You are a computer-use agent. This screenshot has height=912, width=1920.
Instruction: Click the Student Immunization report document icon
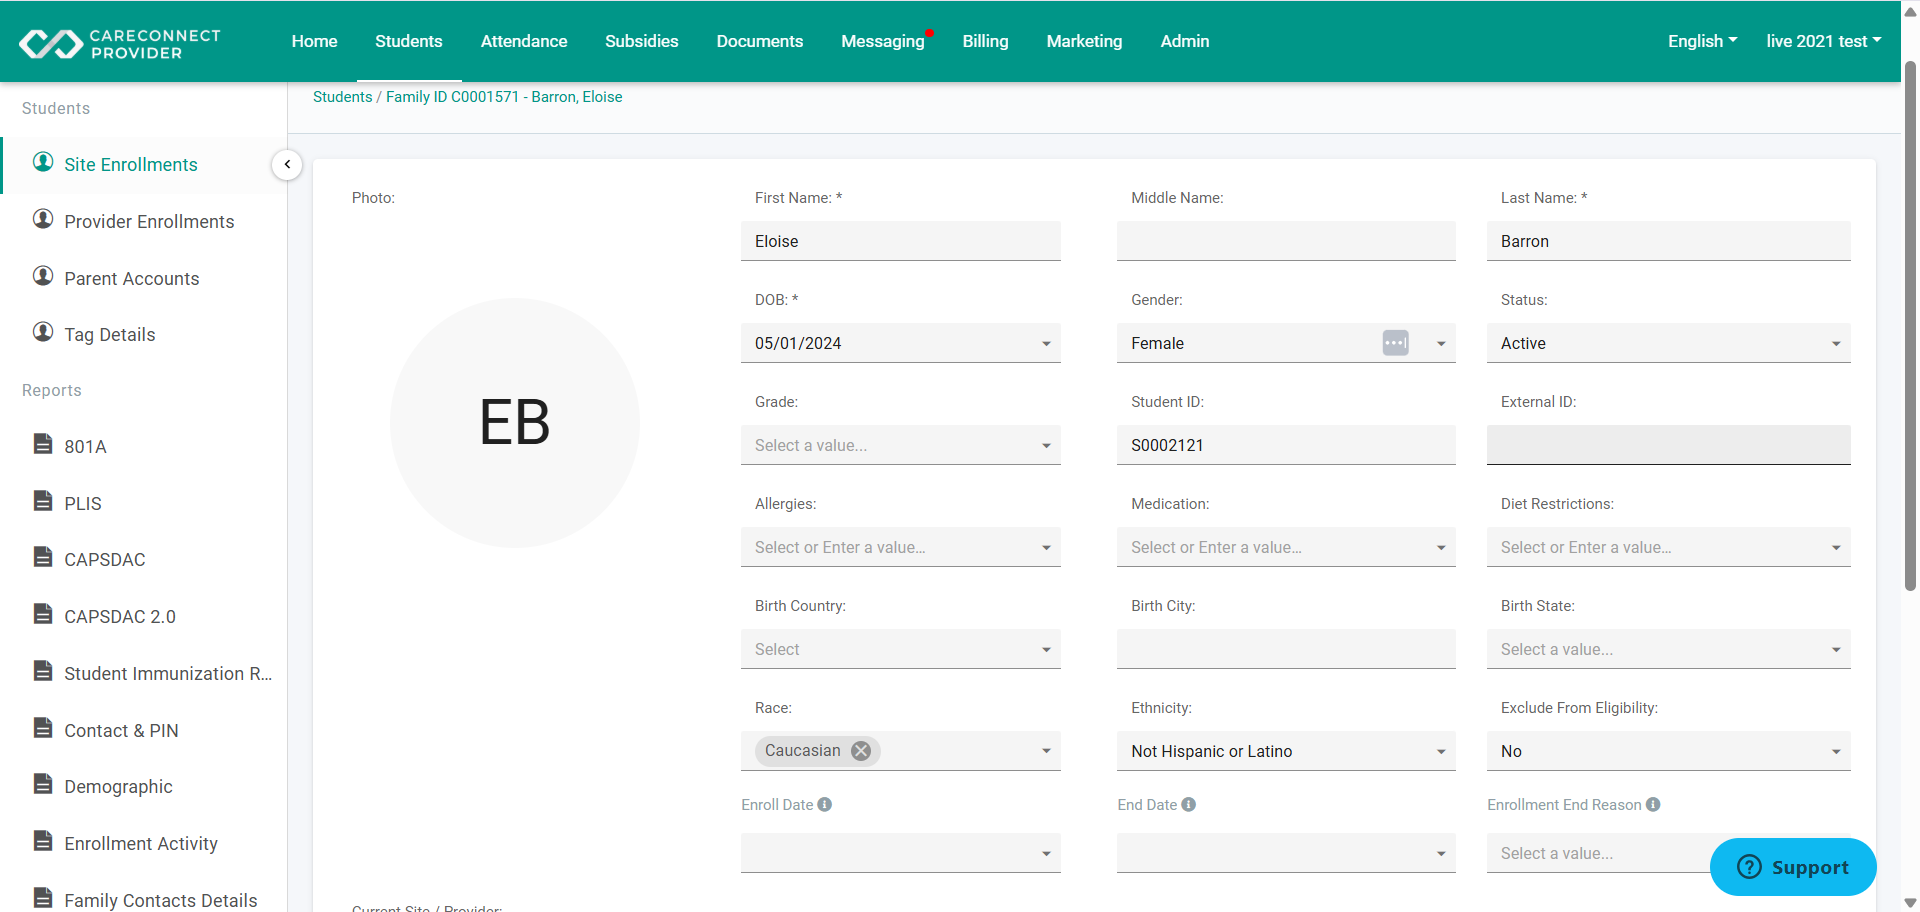pos(43,671)
